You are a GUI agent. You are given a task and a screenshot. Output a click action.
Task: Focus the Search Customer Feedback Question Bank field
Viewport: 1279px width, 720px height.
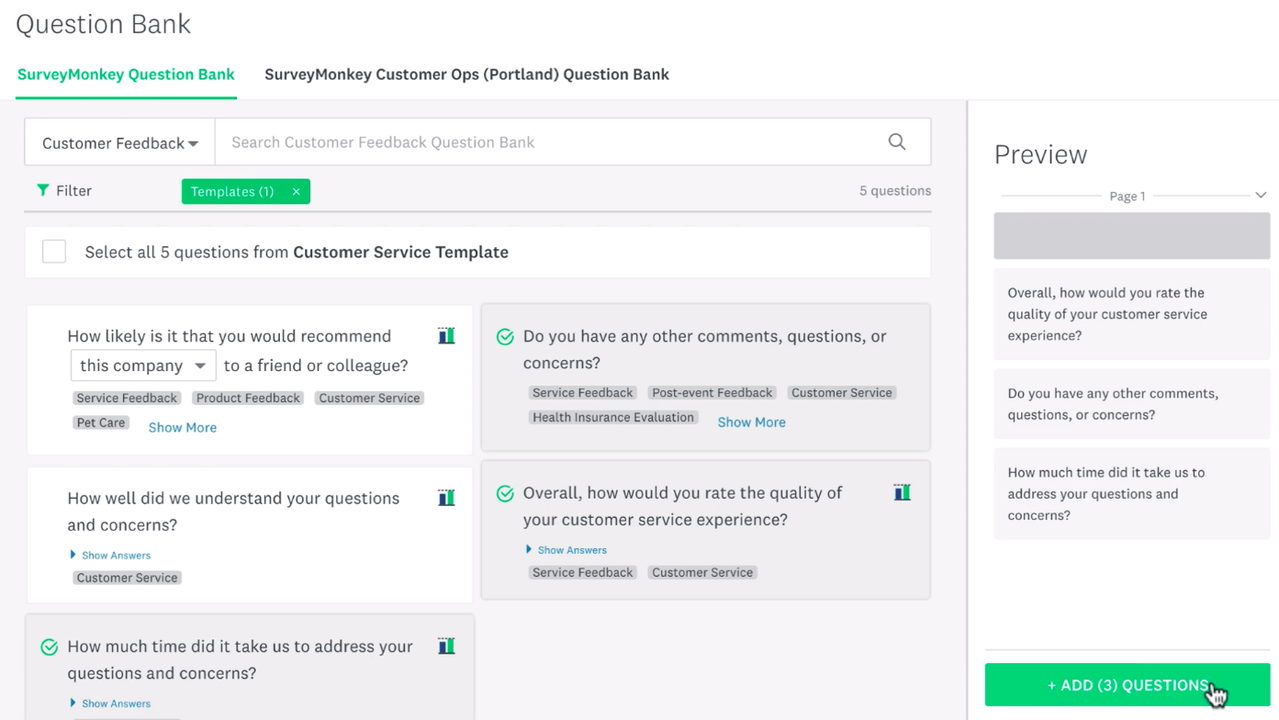pyautogui.click(x=550, y=142)
